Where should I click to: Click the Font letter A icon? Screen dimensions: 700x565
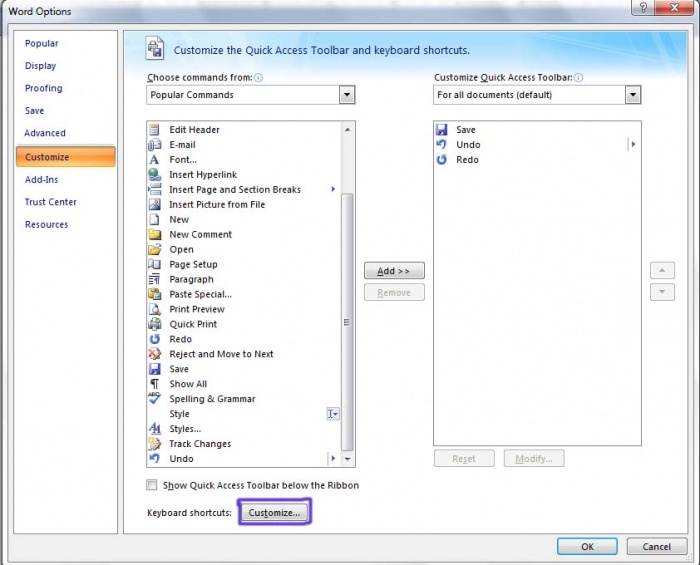154,160
